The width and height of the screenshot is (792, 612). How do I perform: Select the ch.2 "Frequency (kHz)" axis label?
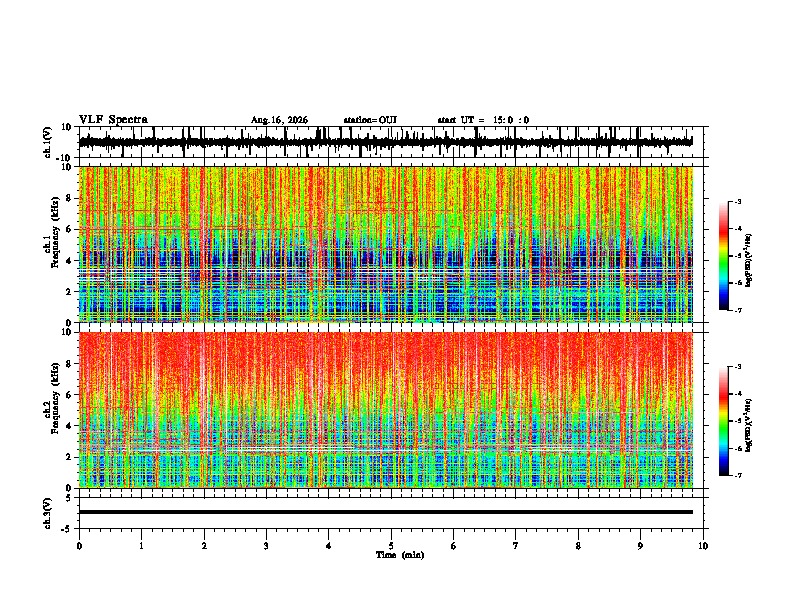55,398
